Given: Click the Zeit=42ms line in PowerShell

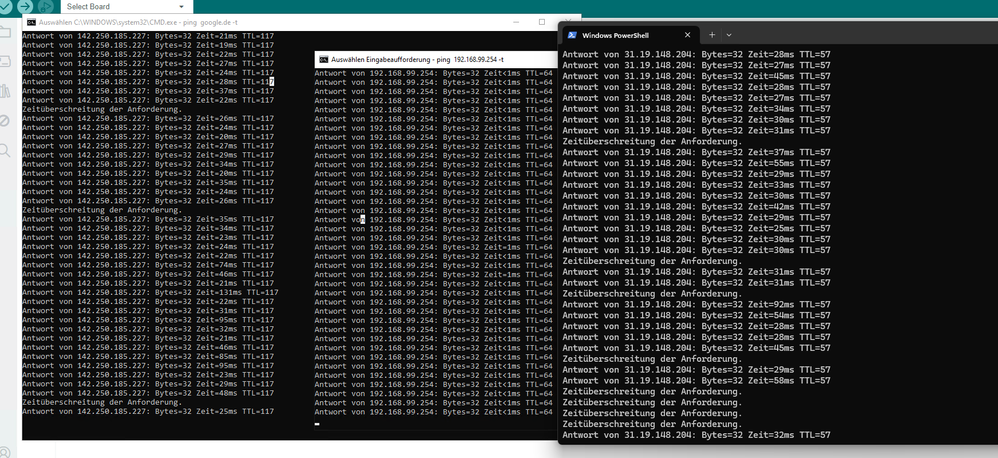Looking at the screenshot, I should tap(696, 206).
